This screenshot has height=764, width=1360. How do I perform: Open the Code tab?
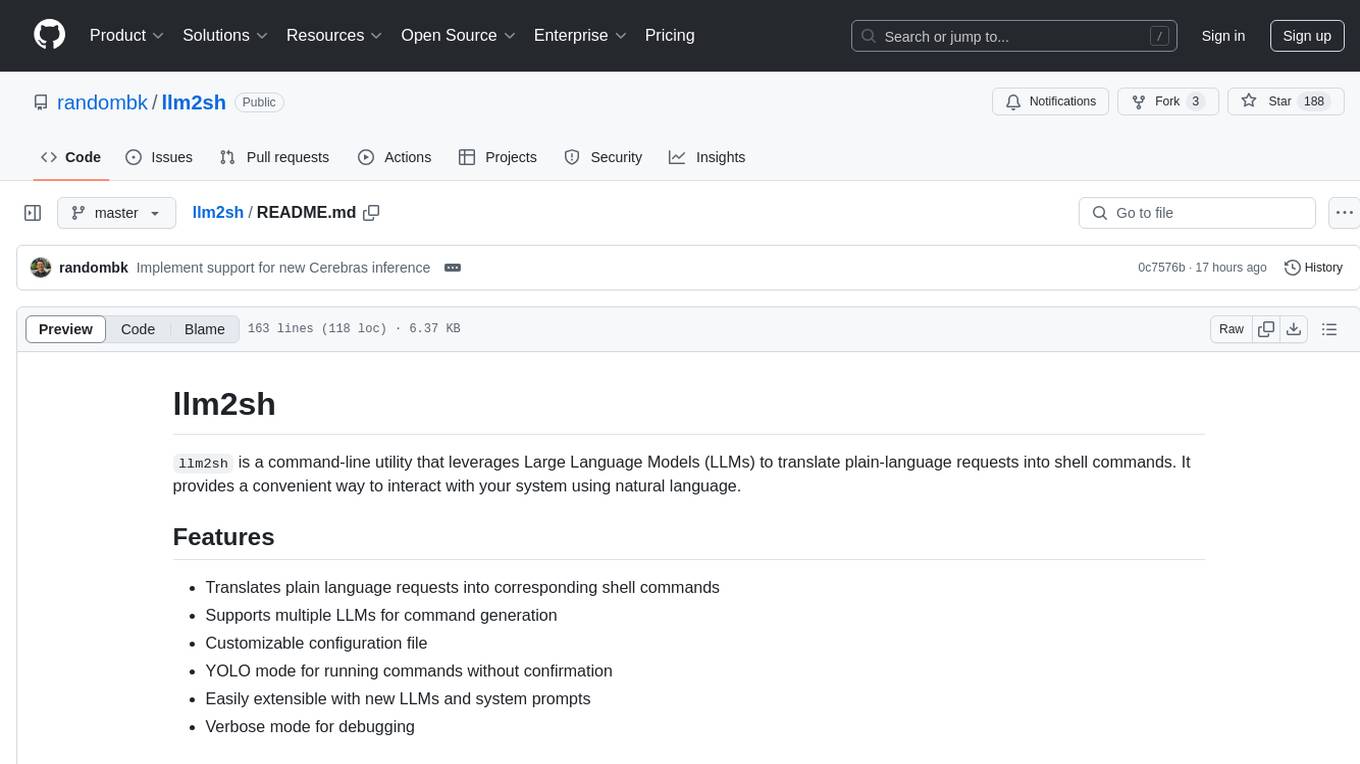pyautogui.click(x=71, y=157)
